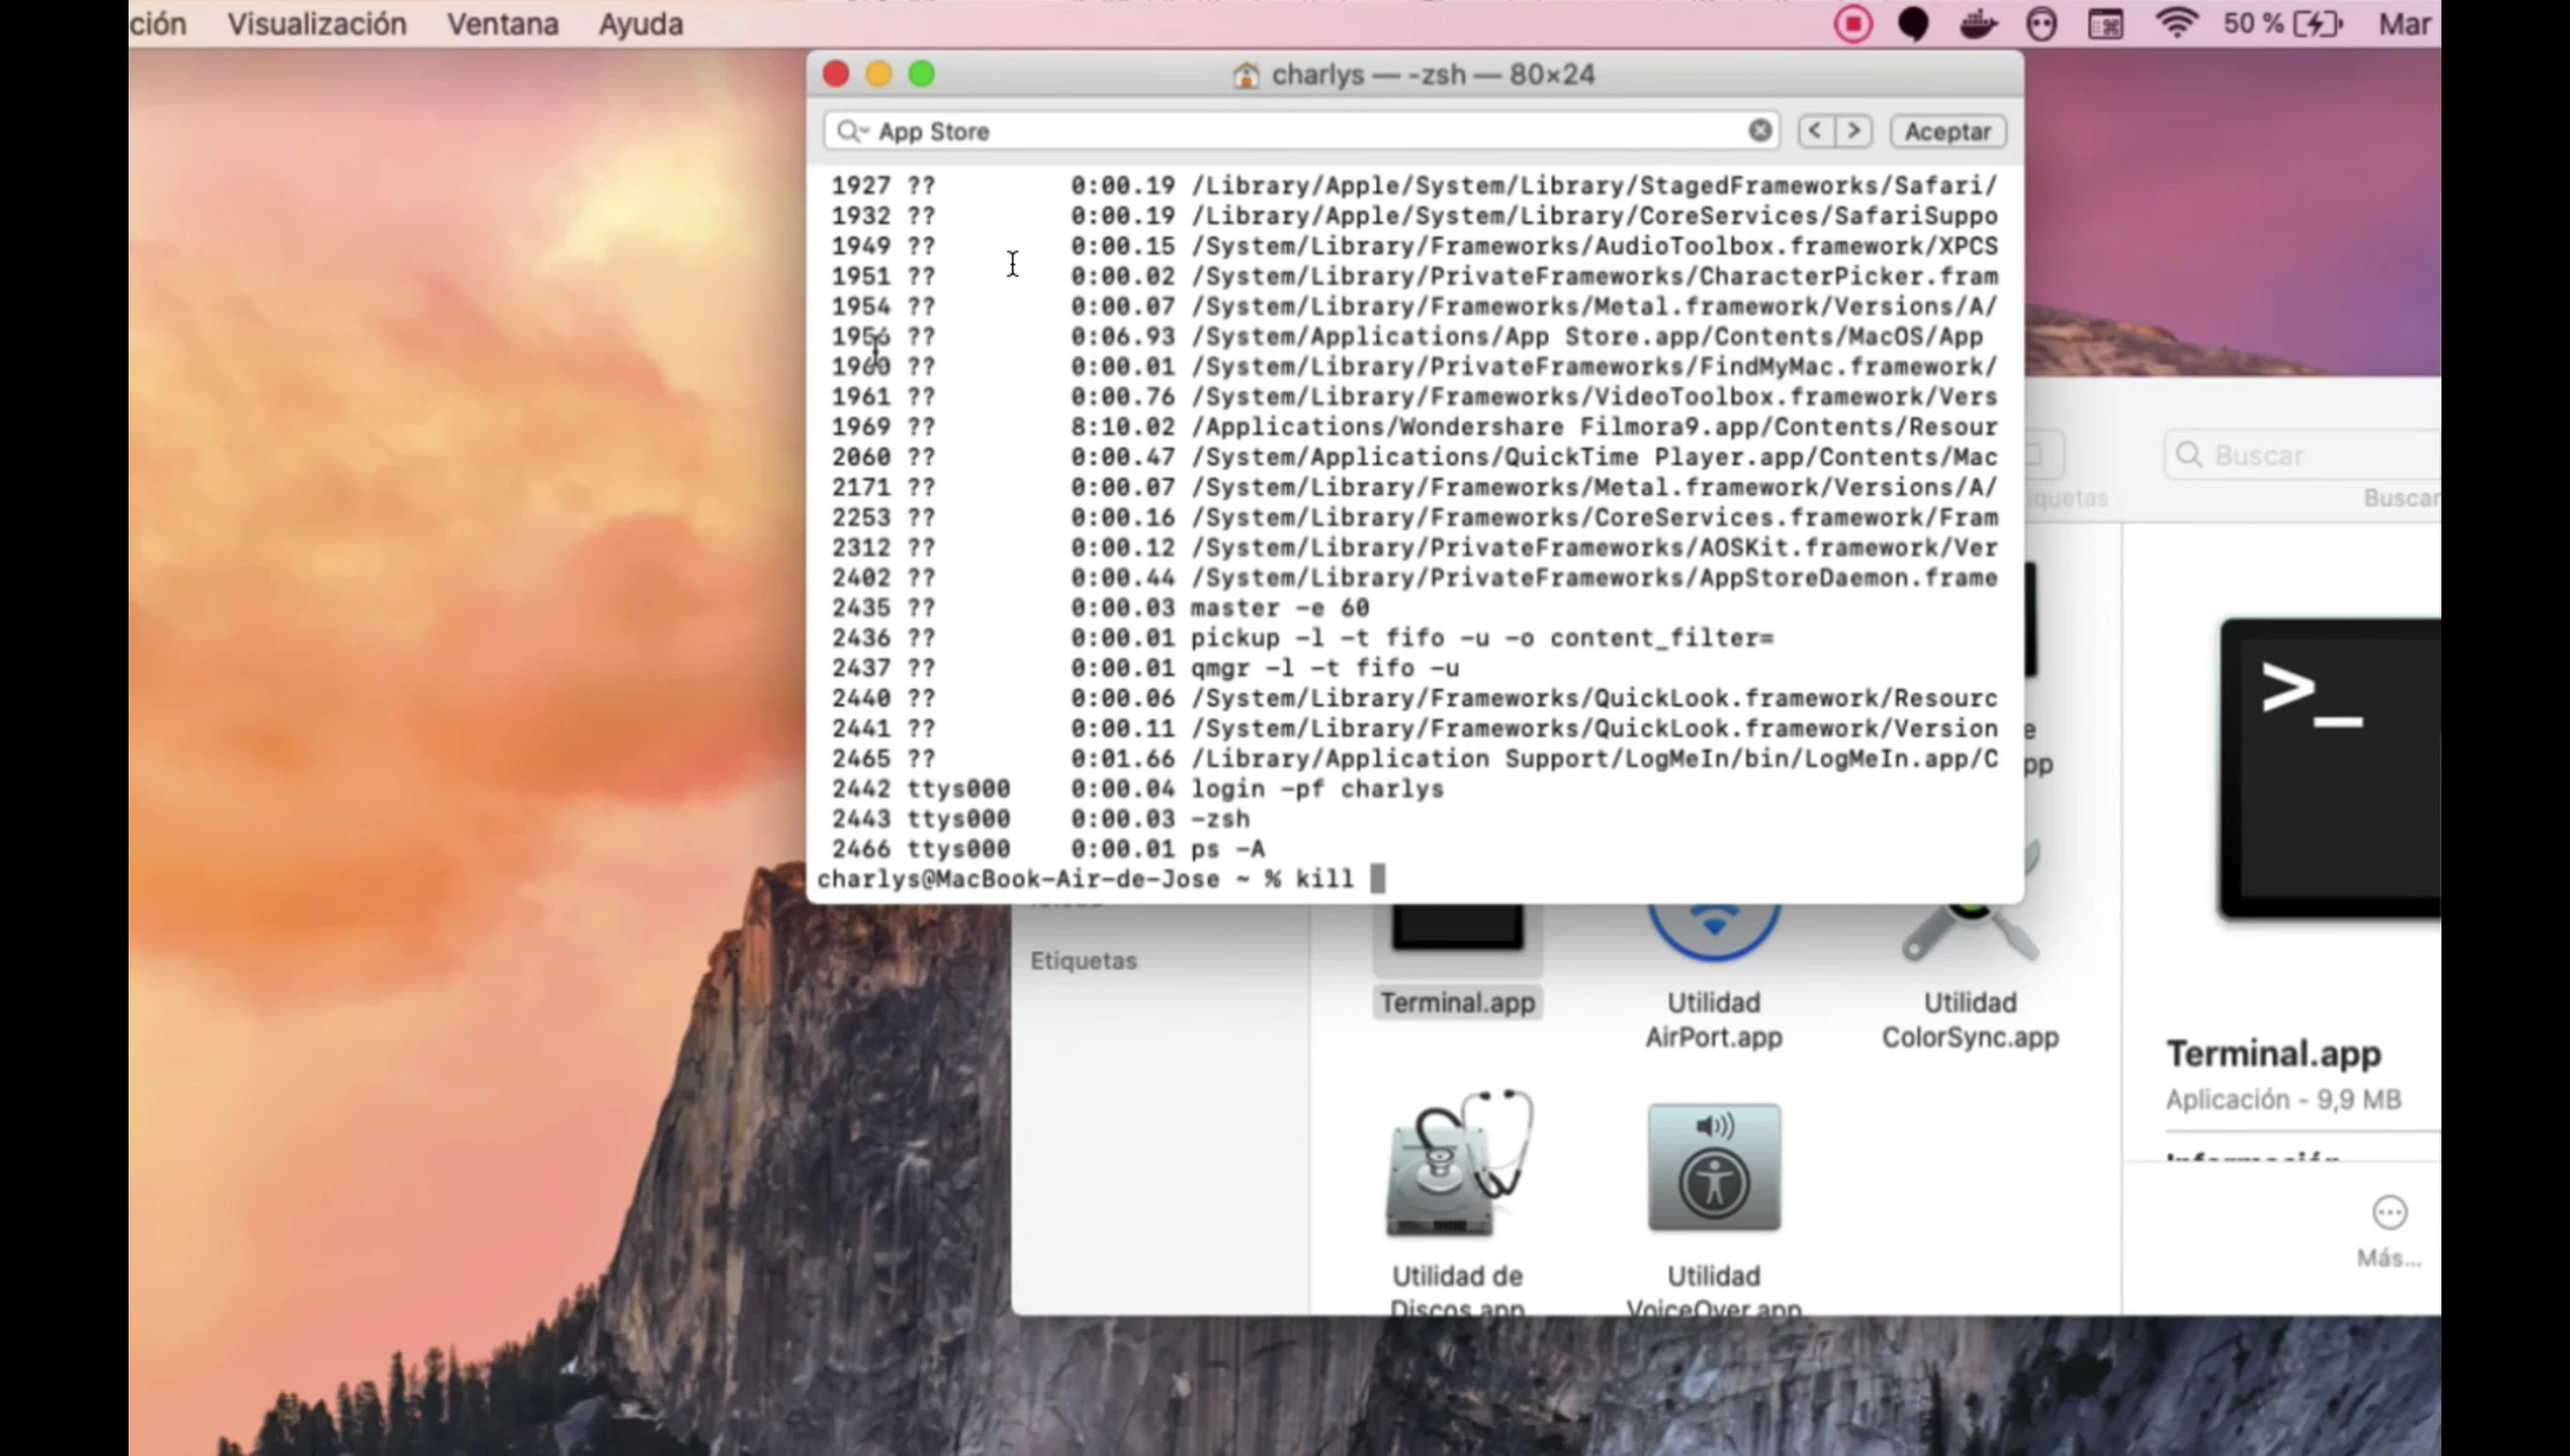Click the LogMeIn process line 2465
This screenshot has height=1456, width=2570.
[x=1414, y=759]
